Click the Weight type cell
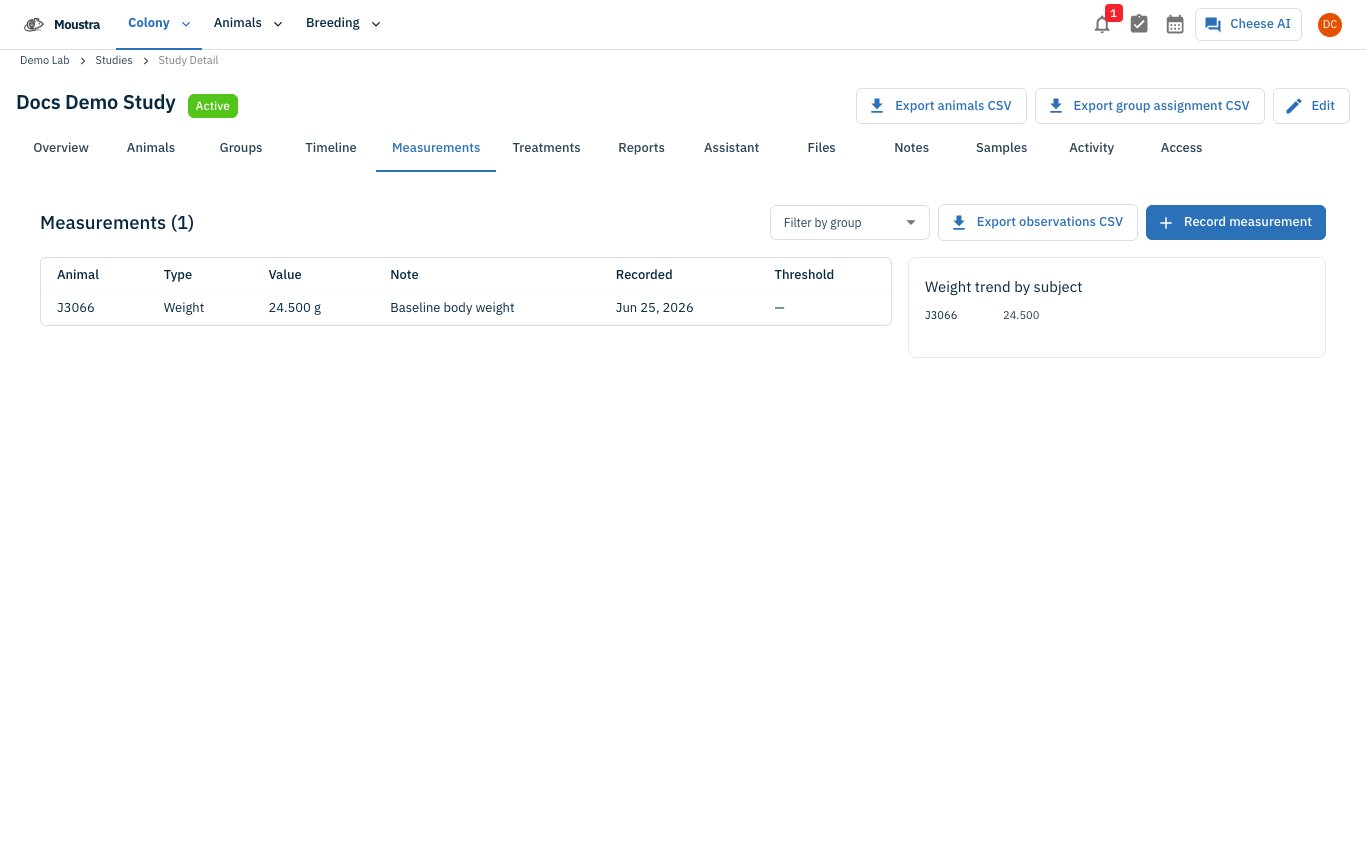The image size is (1366, 854). point(184,308)
